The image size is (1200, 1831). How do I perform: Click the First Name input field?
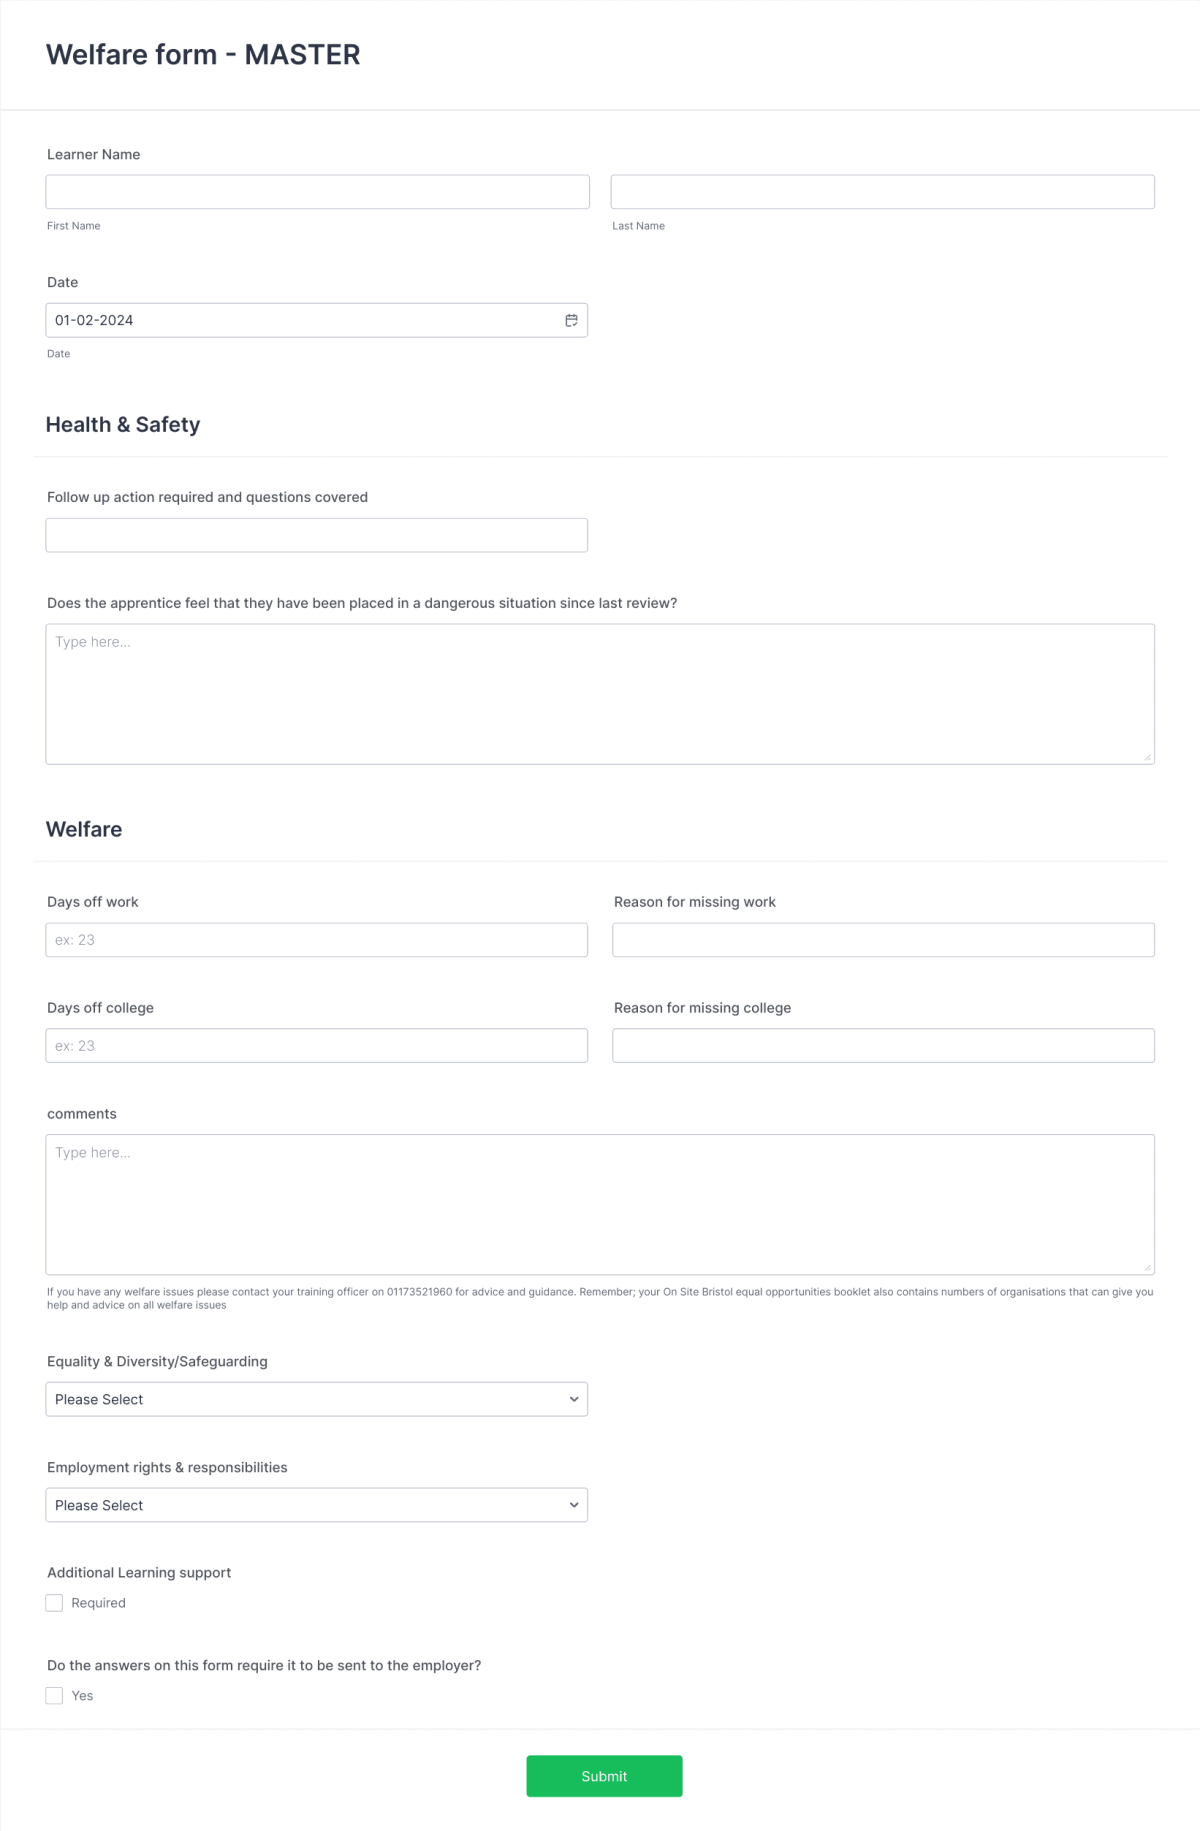click(316, 191)
